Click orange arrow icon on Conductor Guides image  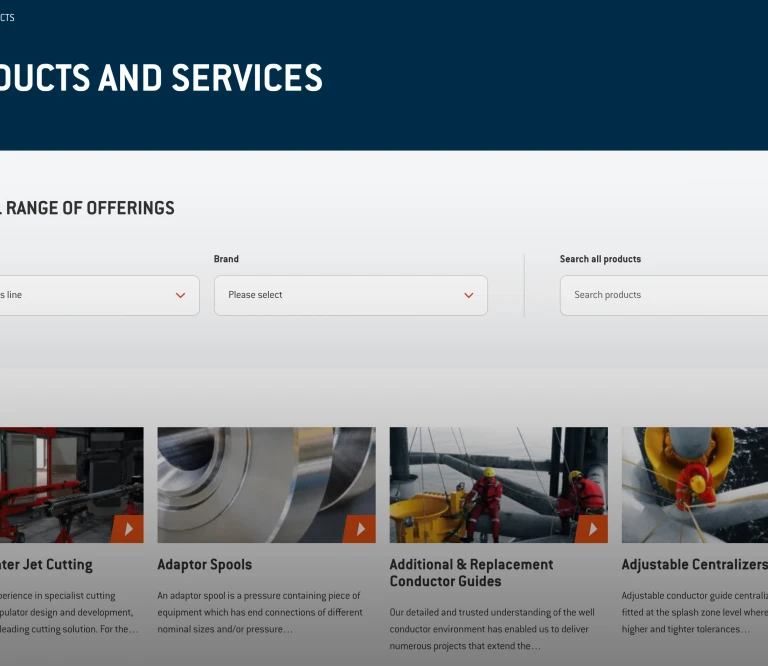point(591,529)
